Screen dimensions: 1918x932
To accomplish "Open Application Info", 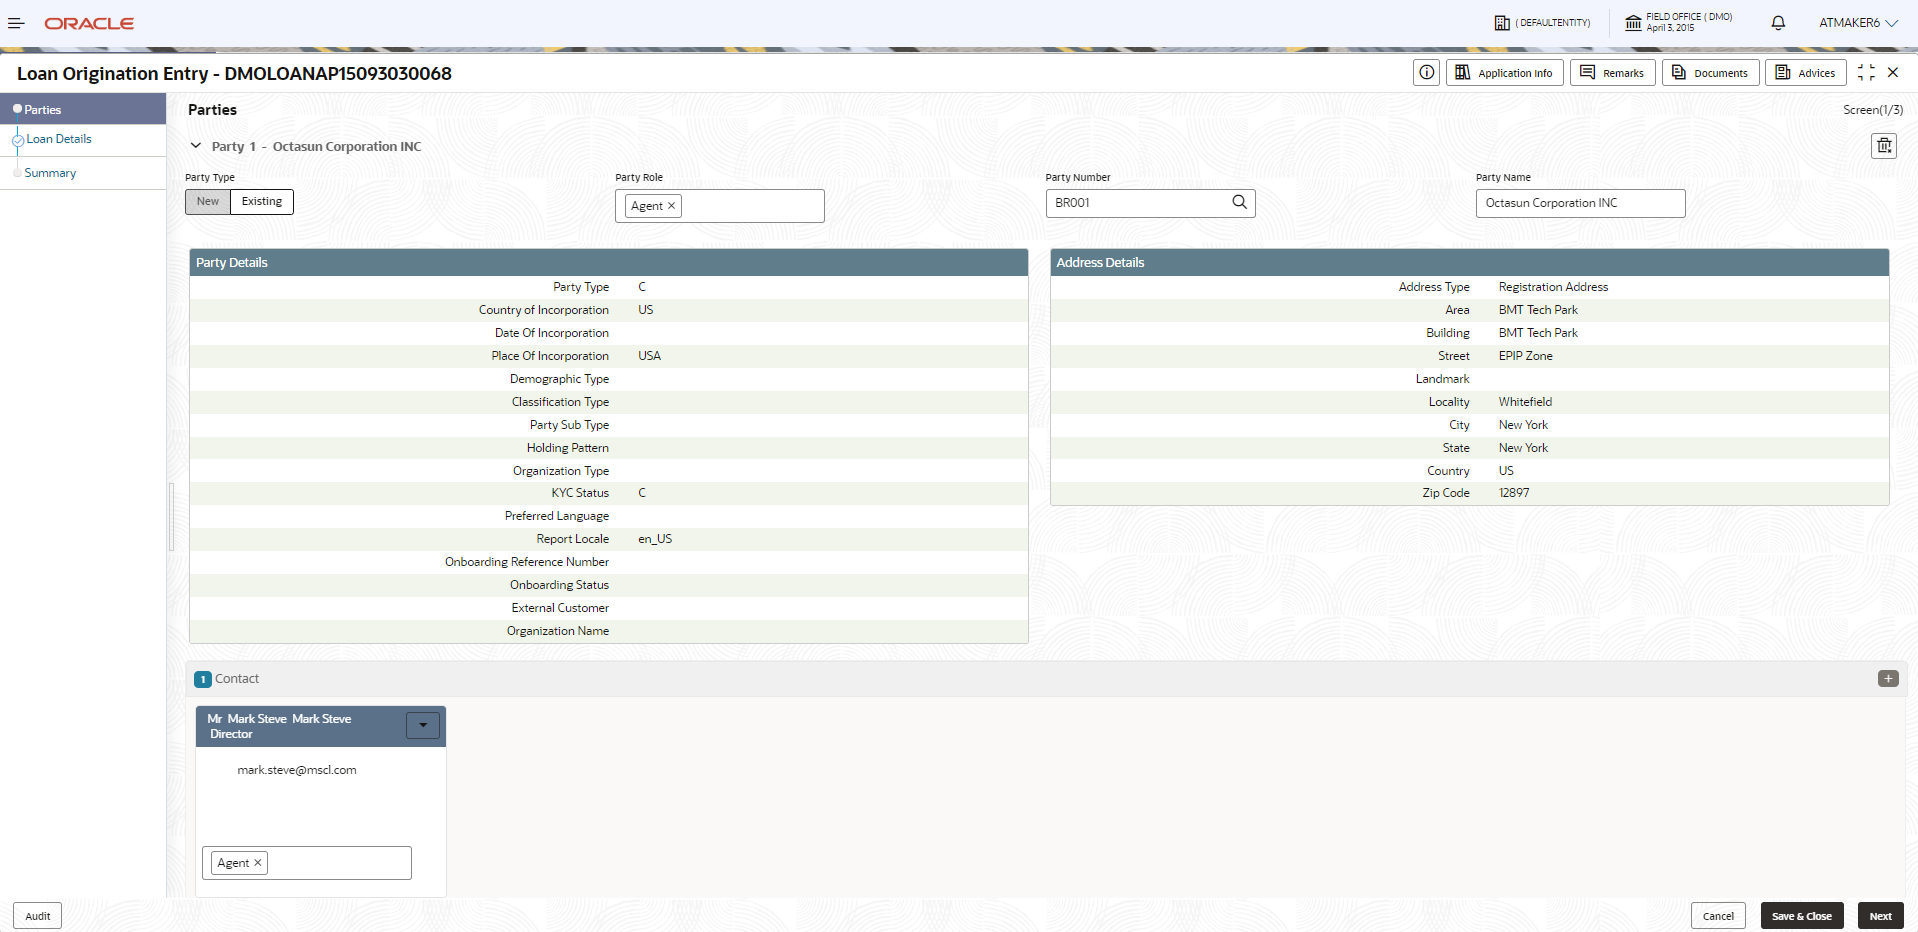I will [1504, 72].
